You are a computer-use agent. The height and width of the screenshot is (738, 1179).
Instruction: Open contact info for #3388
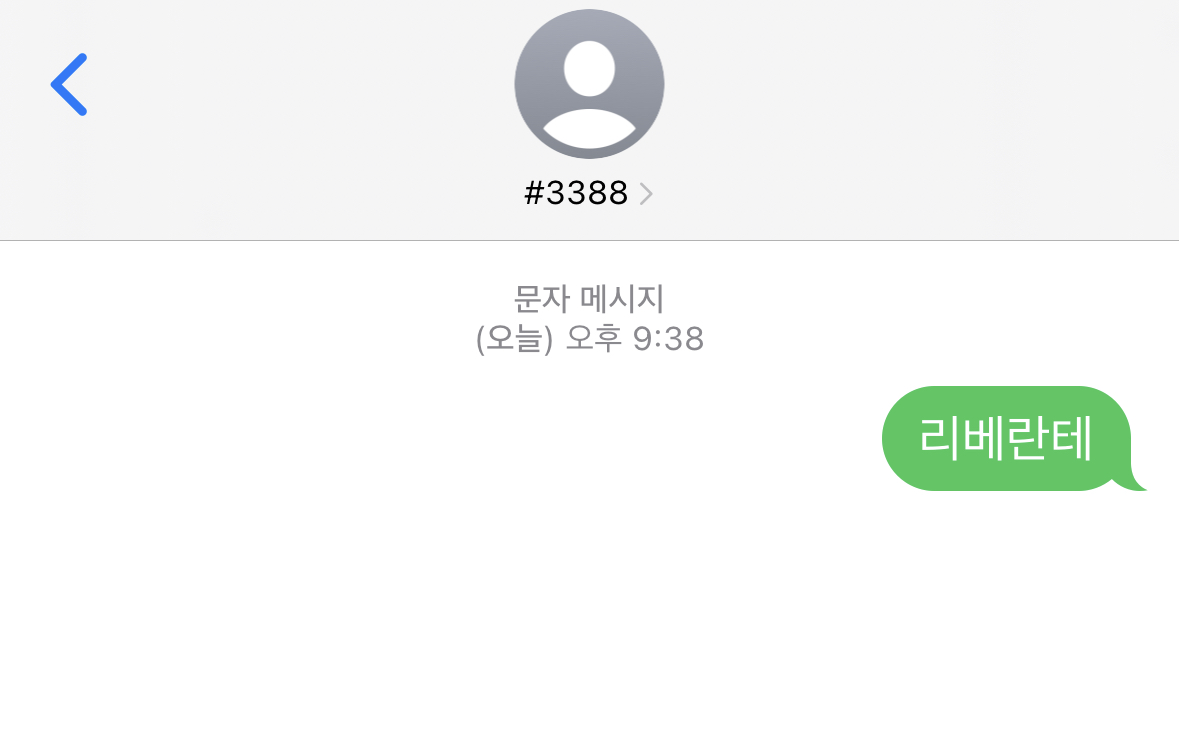point(588,193)
